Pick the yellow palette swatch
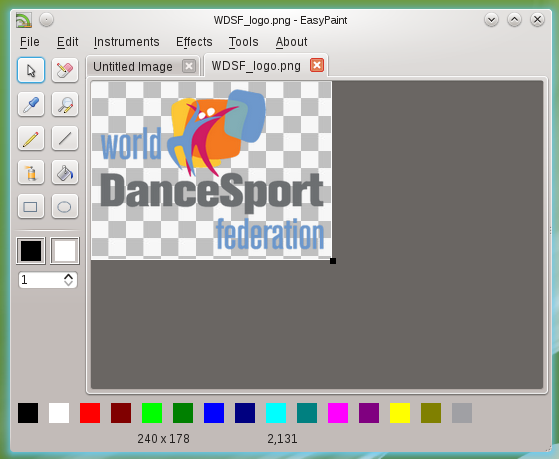This screenshot has height=459, width=559. point(400,413)
